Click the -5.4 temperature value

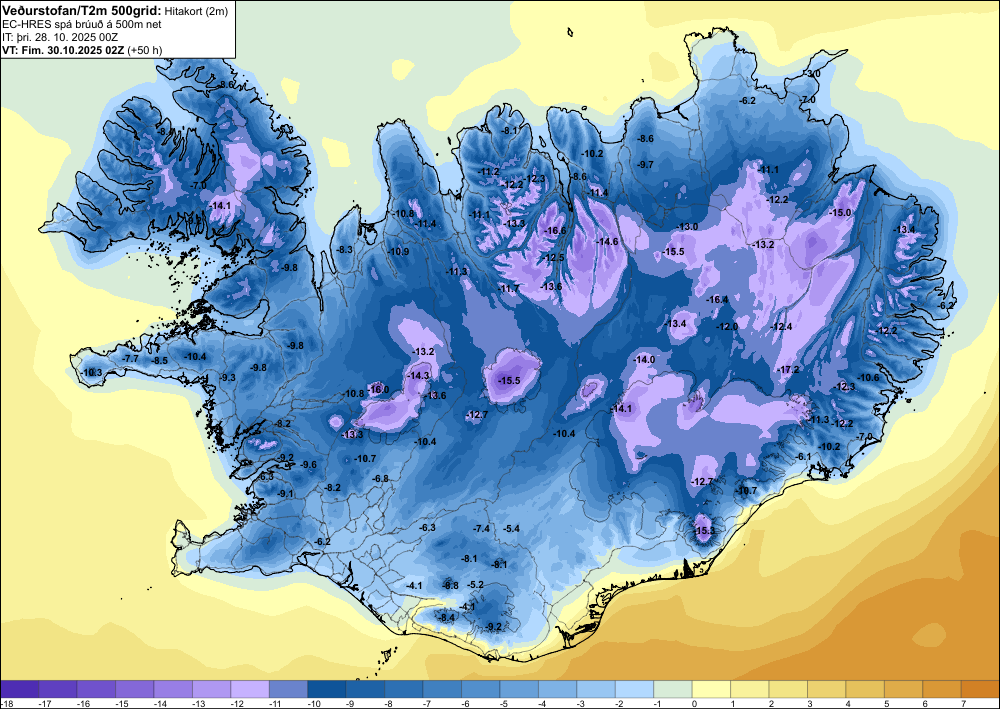[x=511, y=529]
